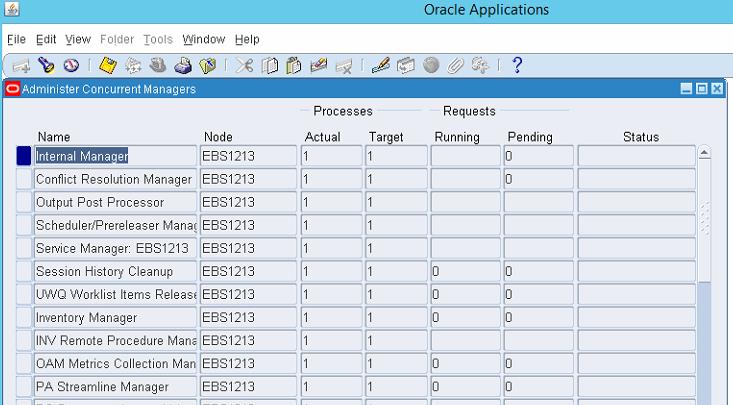
Task: Click Running requests field for OAM Metrics Collection
Action: [x=466, y=363]
